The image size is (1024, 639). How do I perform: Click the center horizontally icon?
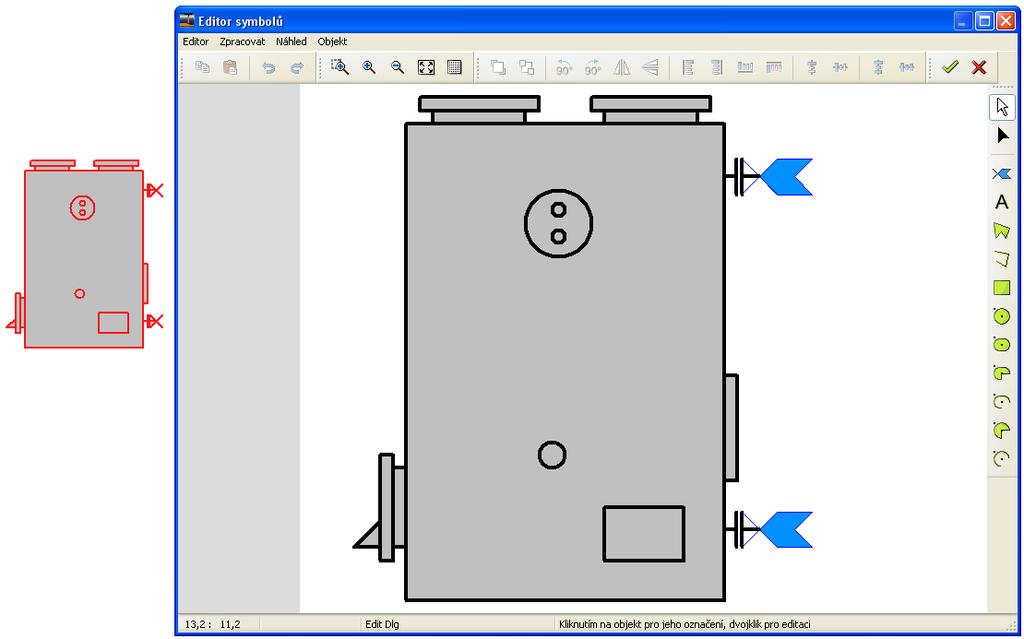click(840, 67)
